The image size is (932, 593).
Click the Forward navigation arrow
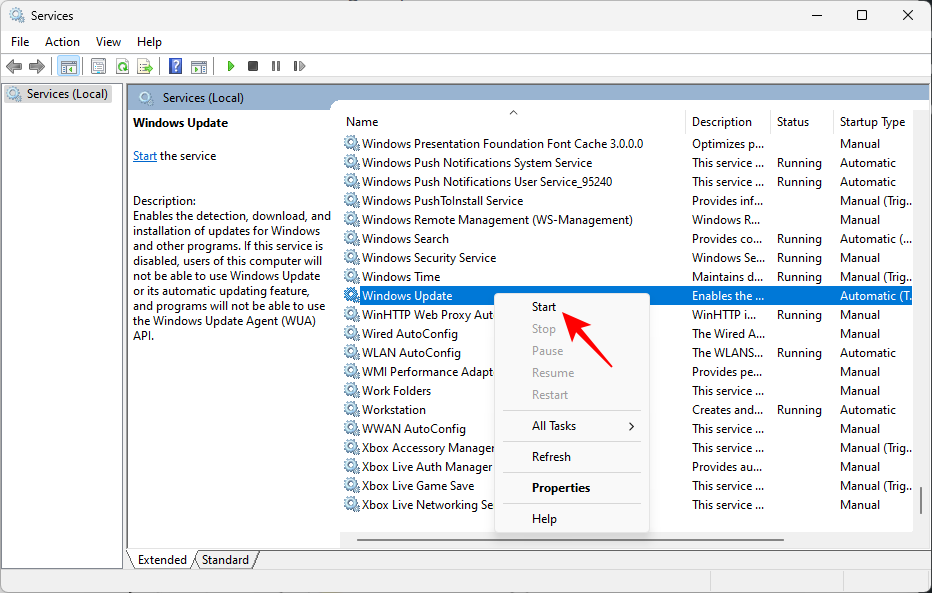point(37,66)
